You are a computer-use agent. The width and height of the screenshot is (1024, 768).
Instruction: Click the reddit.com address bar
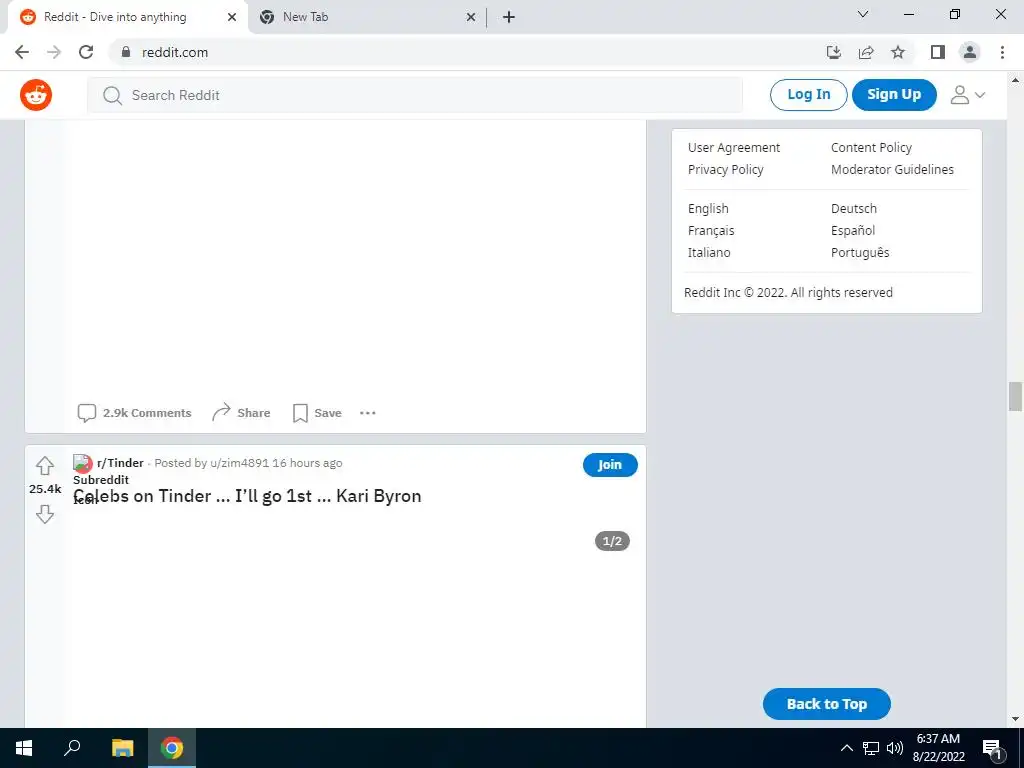pyautogui.click(x=464, y=52)
